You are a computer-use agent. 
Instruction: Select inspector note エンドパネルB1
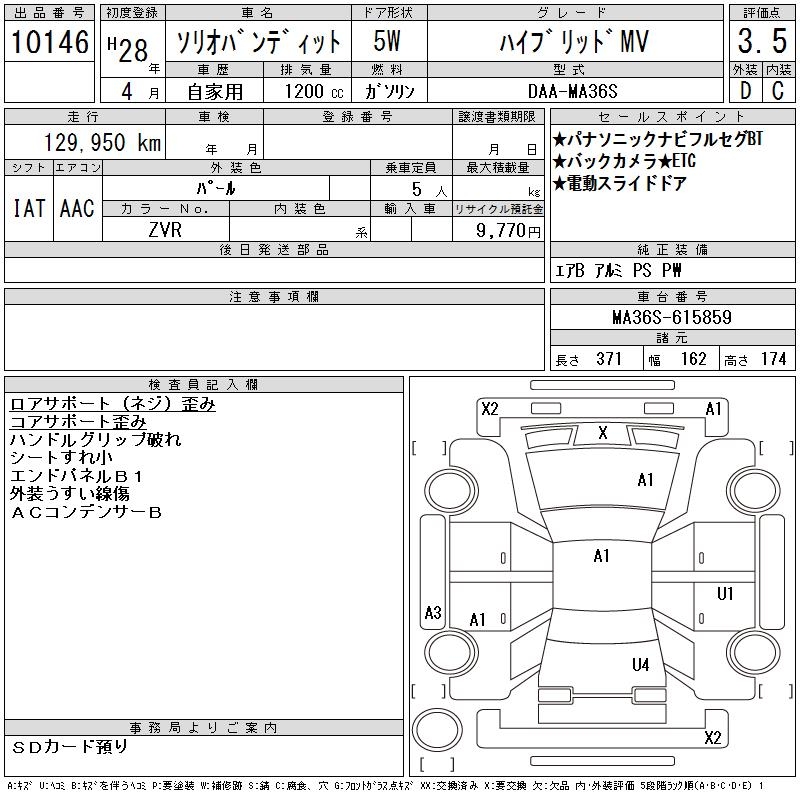(x=77, y=476)
